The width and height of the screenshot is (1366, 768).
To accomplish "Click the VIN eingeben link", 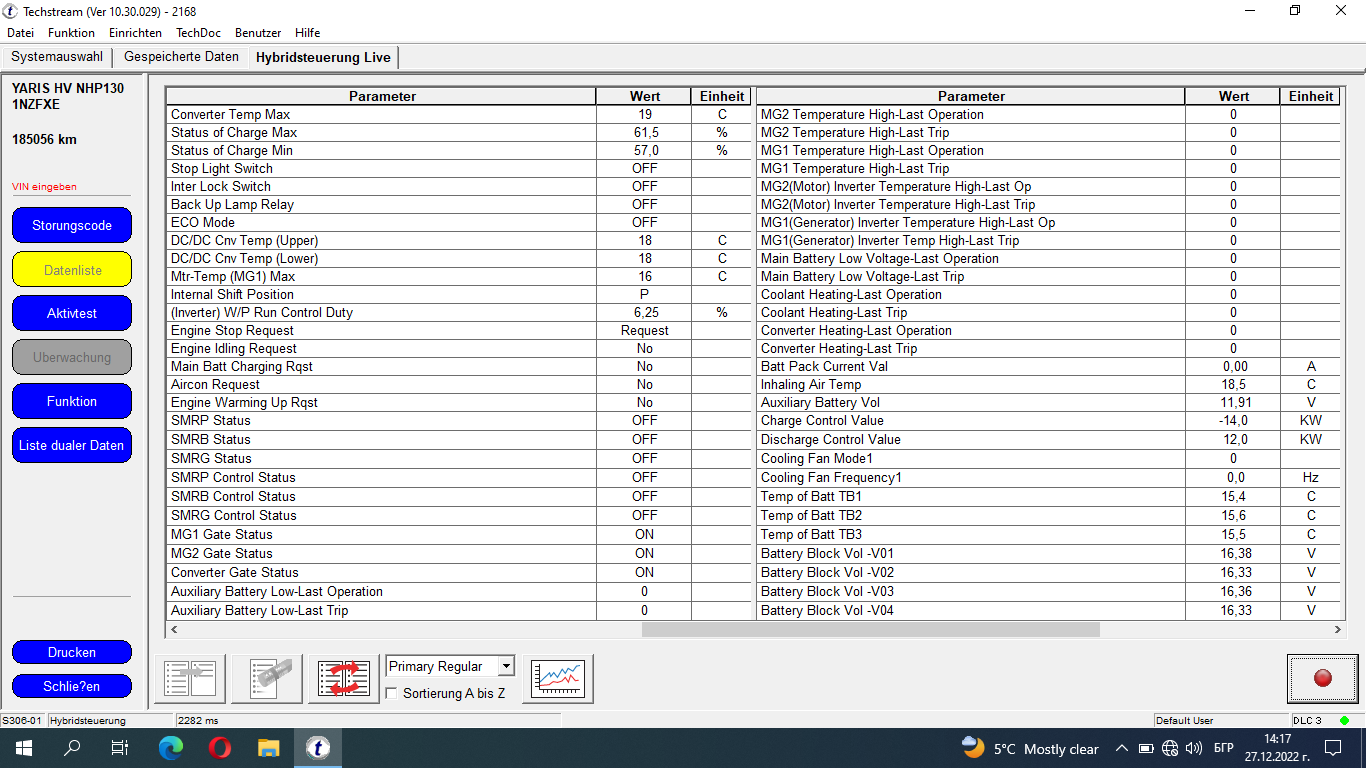I will point(44,186).
